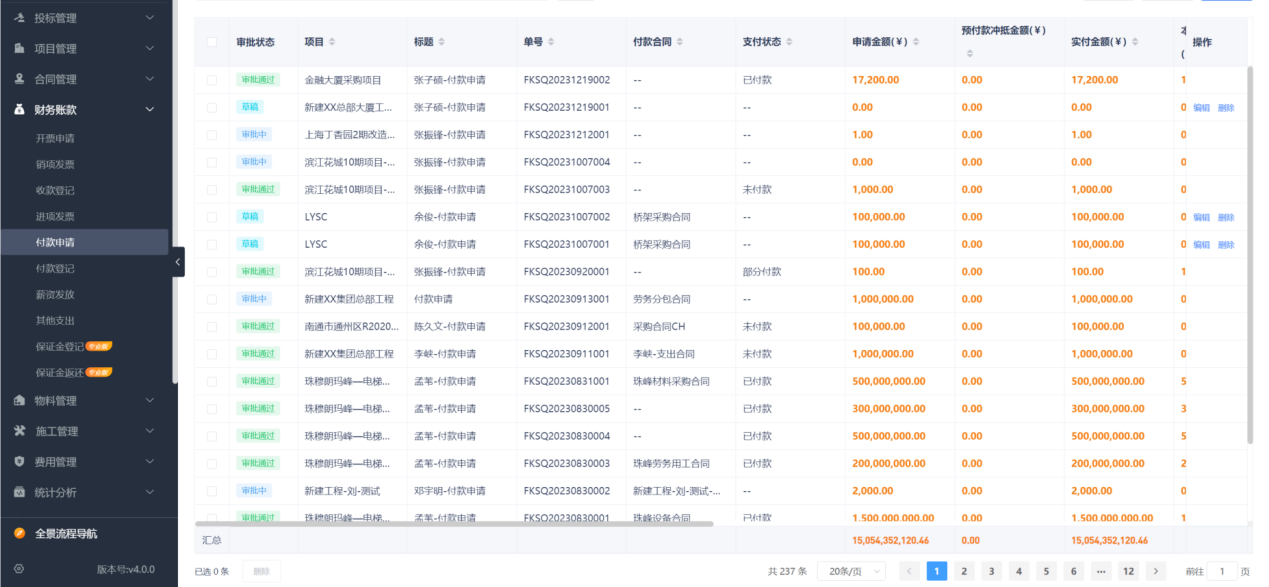This screenshot has width=1269, height=587.
Task: Expand the 项目管理 menu chevron
Action: [149, 47]
